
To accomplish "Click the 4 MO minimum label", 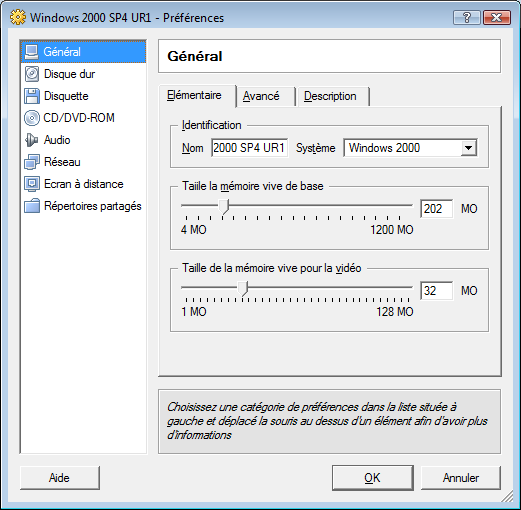I will [194, 230].
